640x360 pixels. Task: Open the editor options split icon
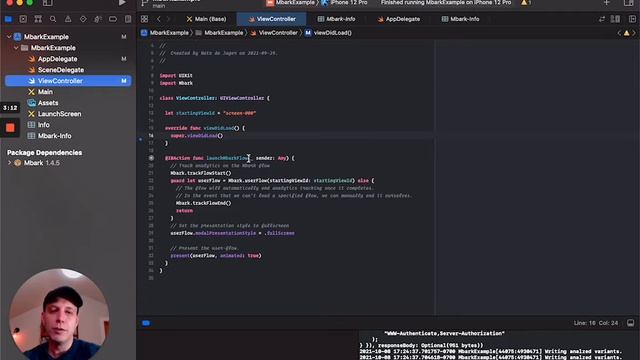pos(615,19)
